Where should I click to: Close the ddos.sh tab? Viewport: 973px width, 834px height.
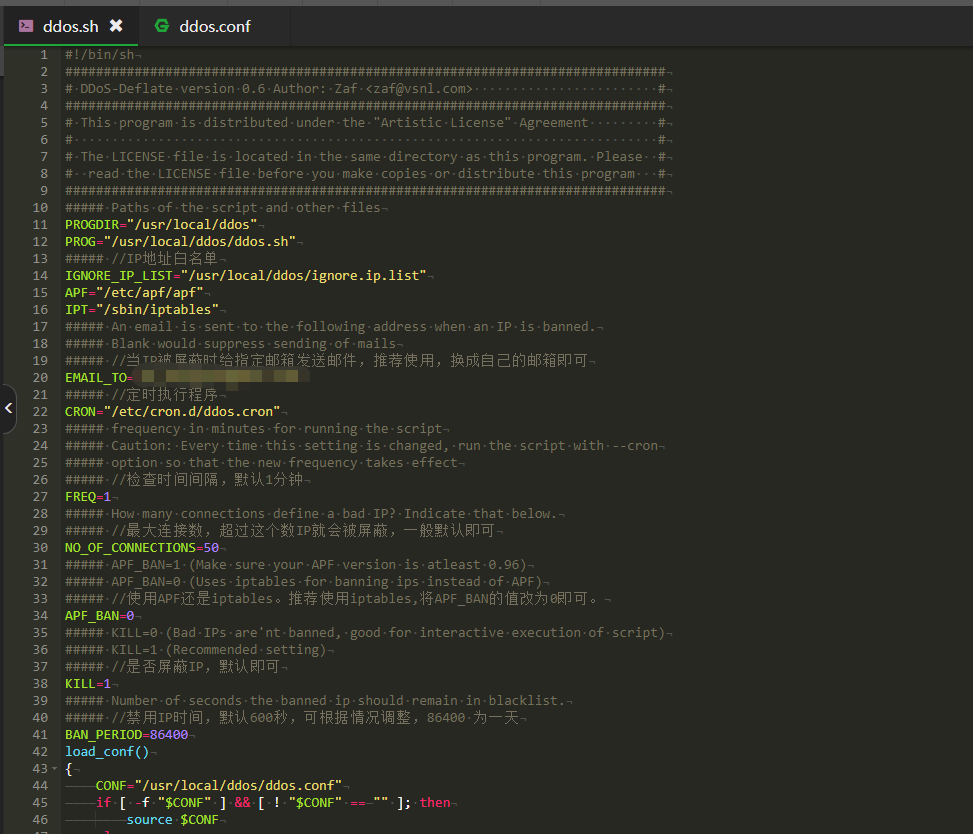[x=116, y=26]
